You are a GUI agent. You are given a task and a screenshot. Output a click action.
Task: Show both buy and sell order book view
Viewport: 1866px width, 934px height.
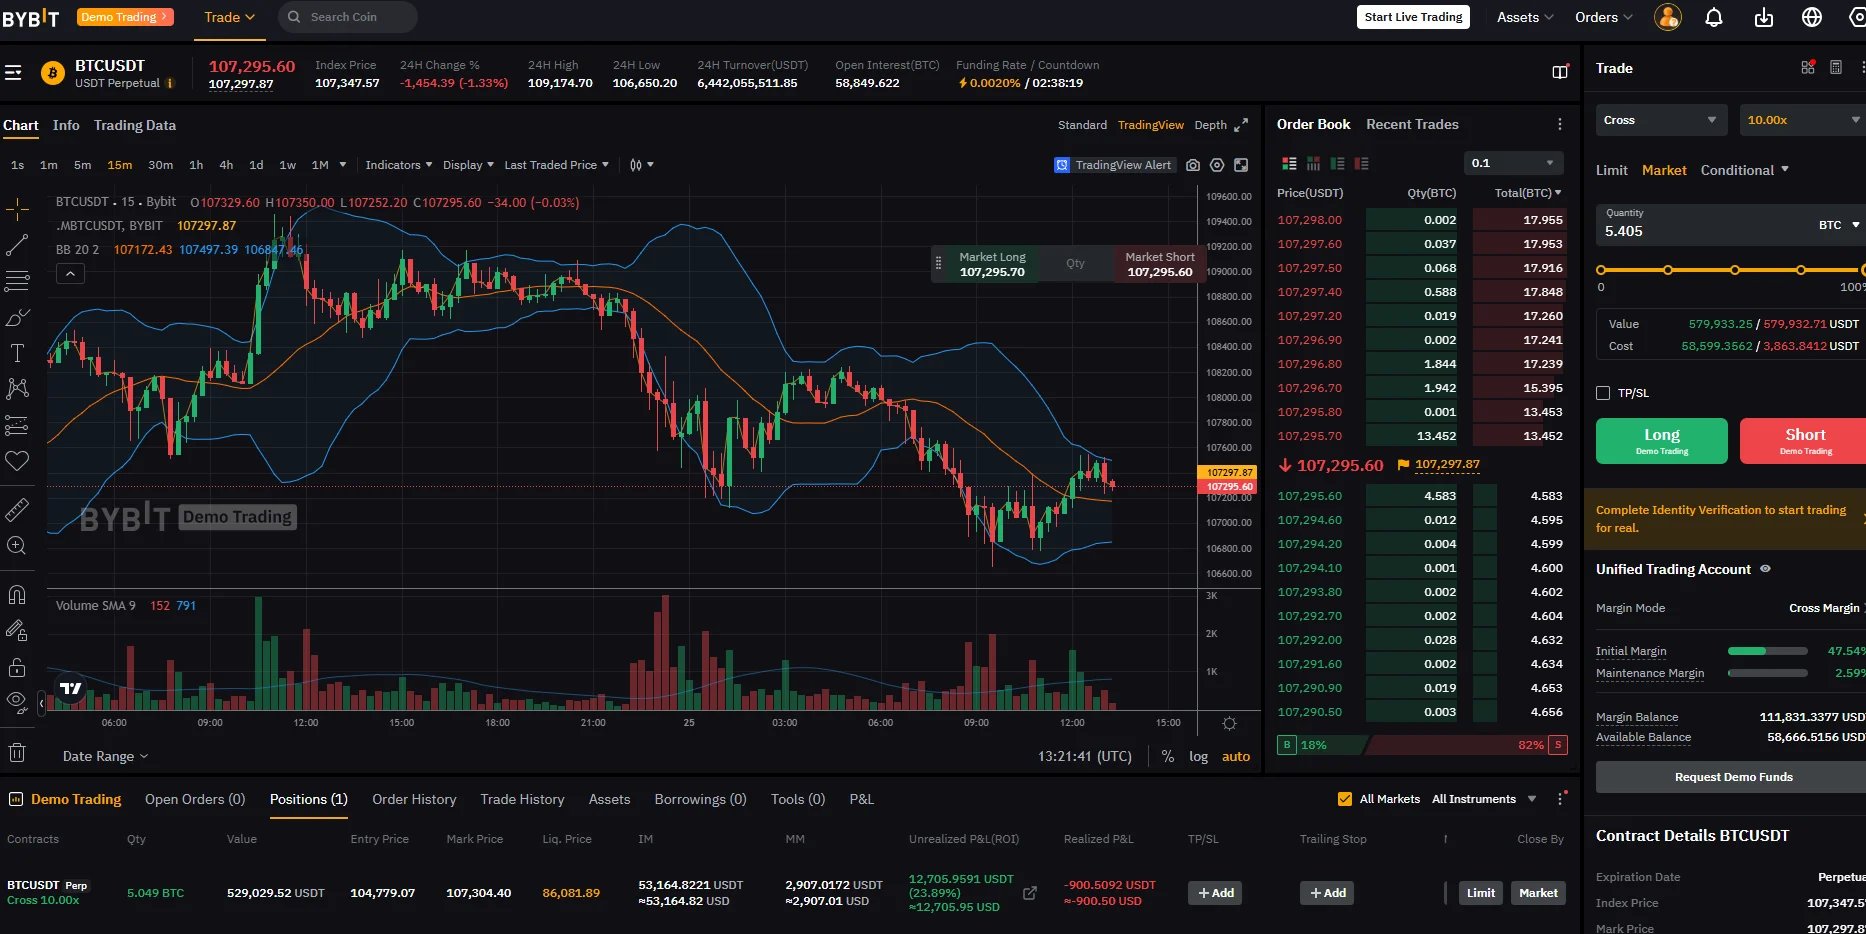click(x=1290, y=163)
